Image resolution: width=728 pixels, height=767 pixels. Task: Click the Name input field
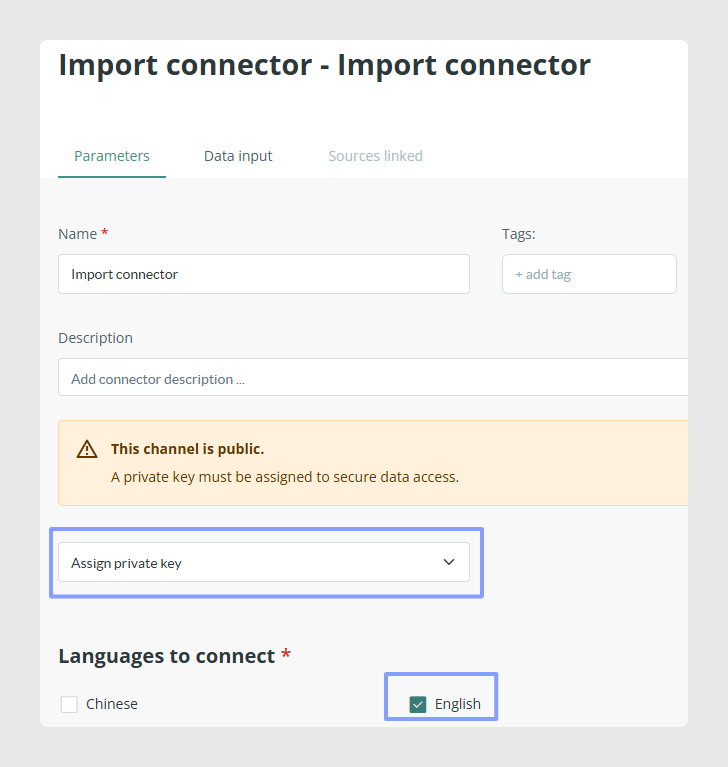264,274
